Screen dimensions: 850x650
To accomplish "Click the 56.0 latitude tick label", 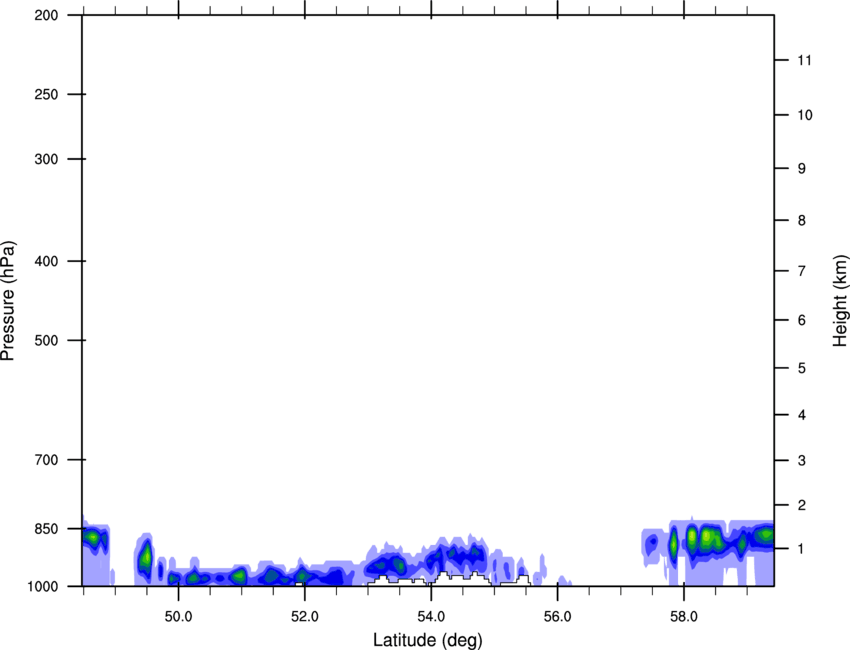I will [x=557, y=617].
